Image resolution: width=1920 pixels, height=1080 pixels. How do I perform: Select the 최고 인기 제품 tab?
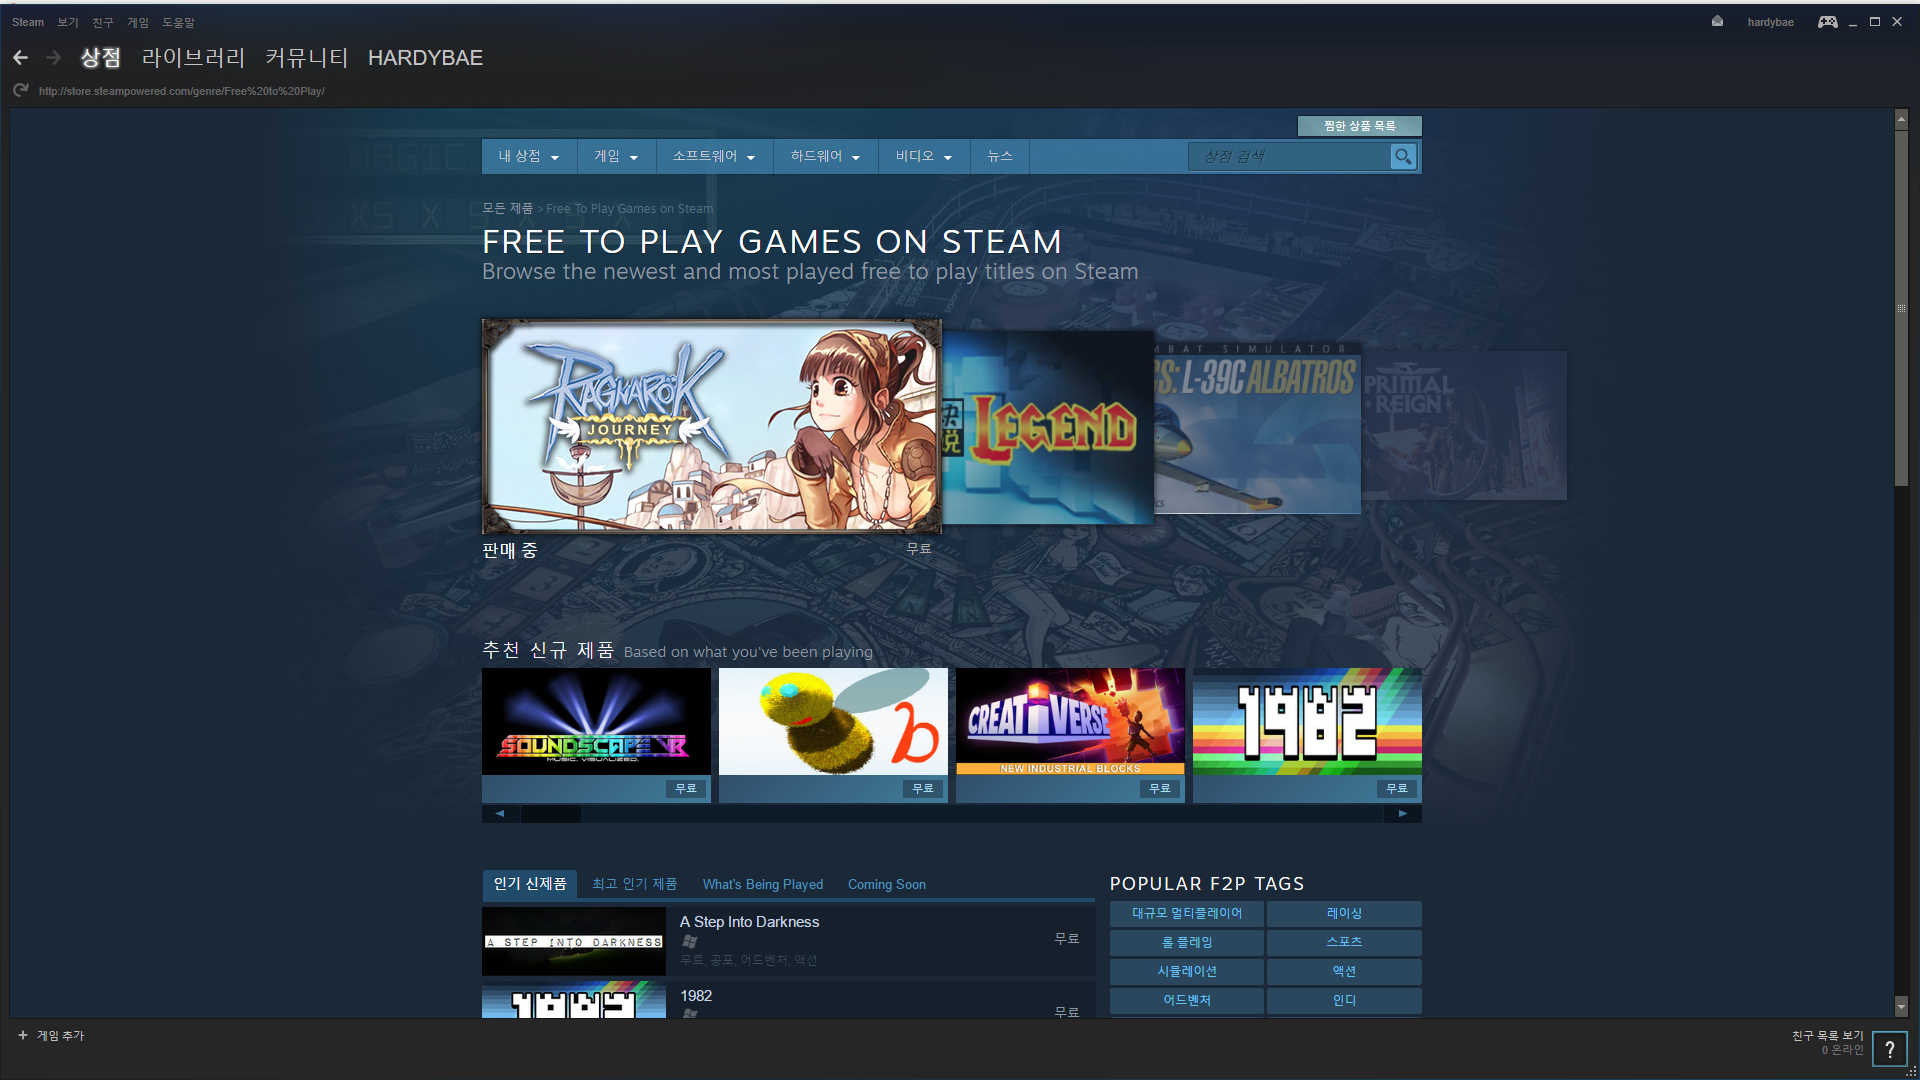[634, 884]
